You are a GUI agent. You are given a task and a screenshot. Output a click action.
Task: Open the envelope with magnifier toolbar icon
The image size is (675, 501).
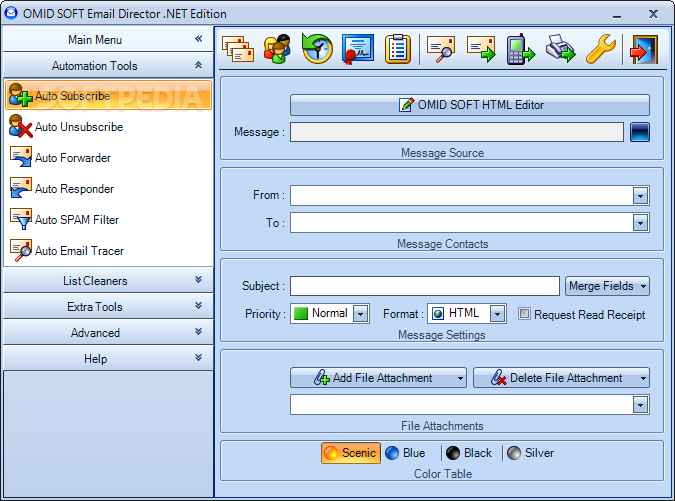click(x=441, y=49)
